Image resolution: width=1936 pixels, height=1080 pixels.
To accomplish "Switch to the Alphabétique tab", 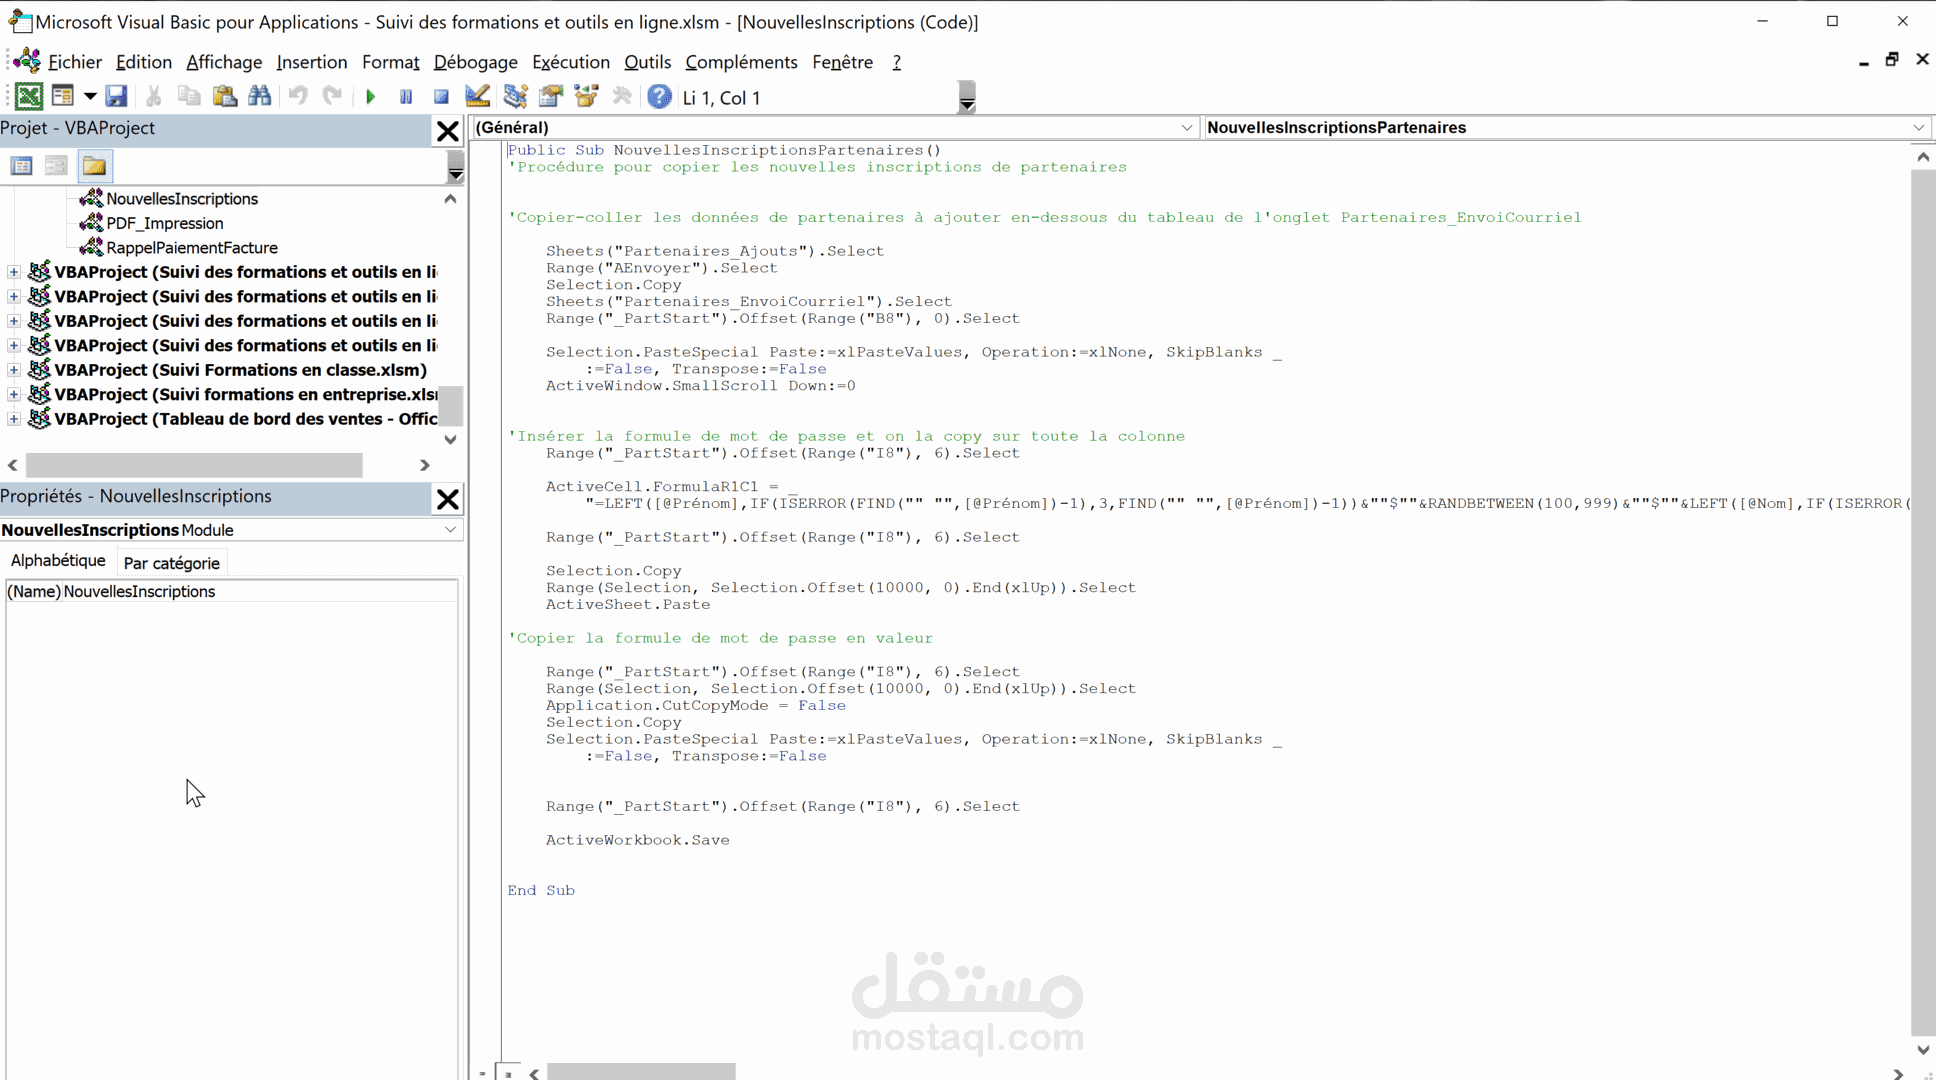I will pyautogui.click(x=58, y=561).
